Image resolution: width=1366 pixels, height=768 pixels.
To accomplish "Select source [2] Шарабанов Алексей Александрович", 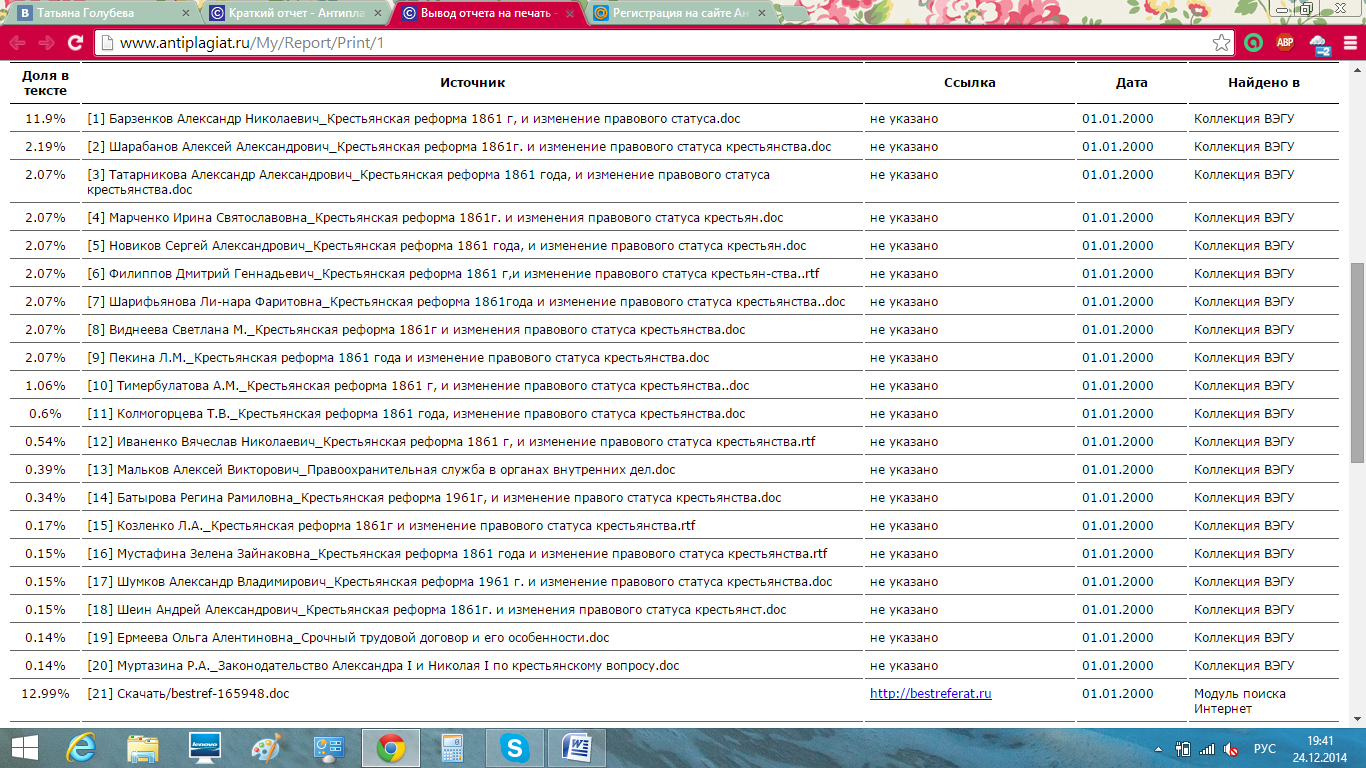I will [459, 146].
